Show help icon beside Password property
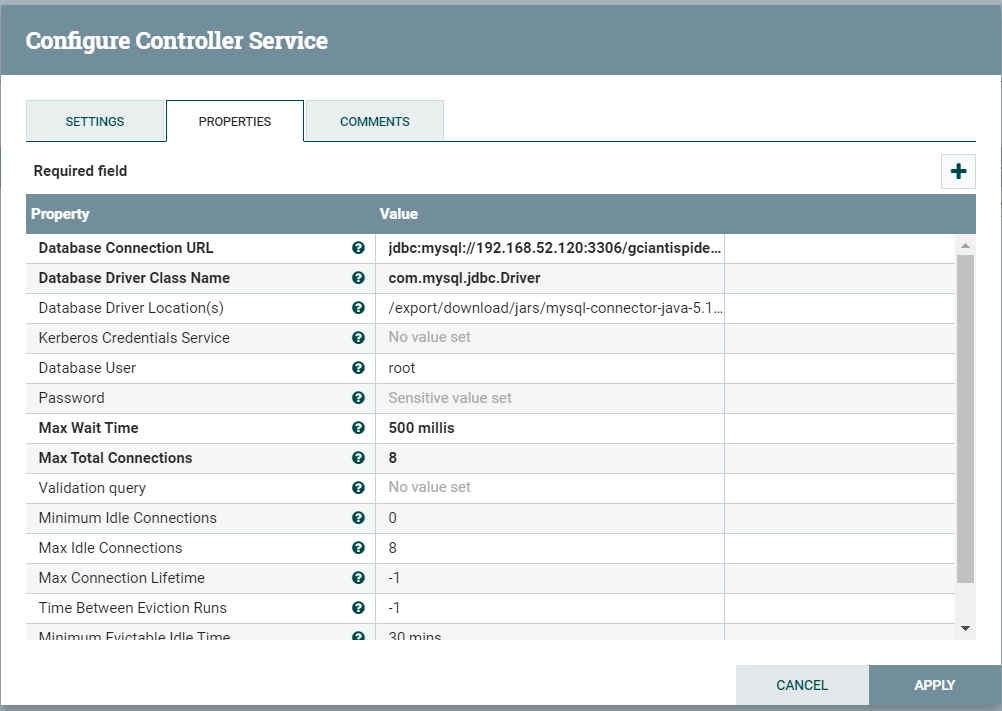 coord(358,398)
